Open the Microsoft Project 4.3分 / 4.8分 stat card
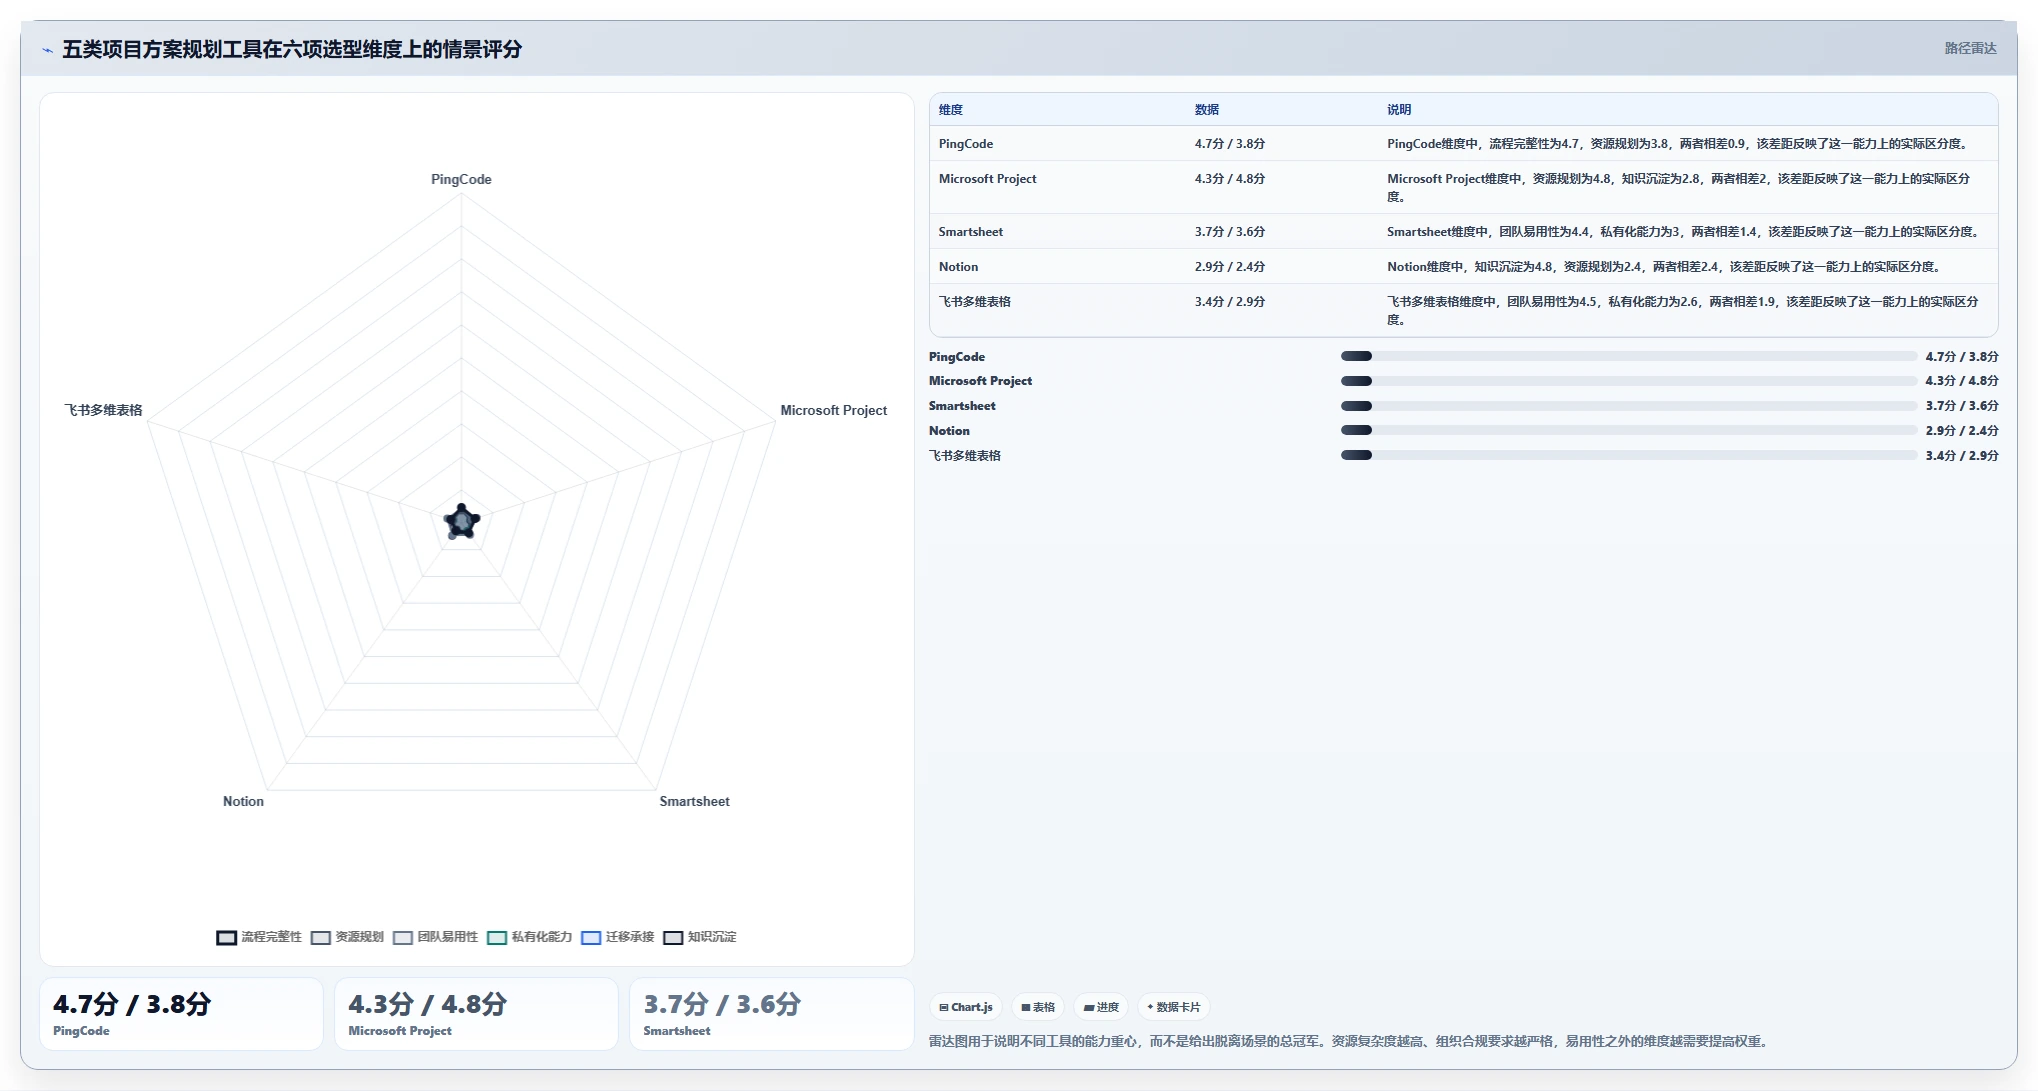 pyautogui.click(x=476, y=1014)
